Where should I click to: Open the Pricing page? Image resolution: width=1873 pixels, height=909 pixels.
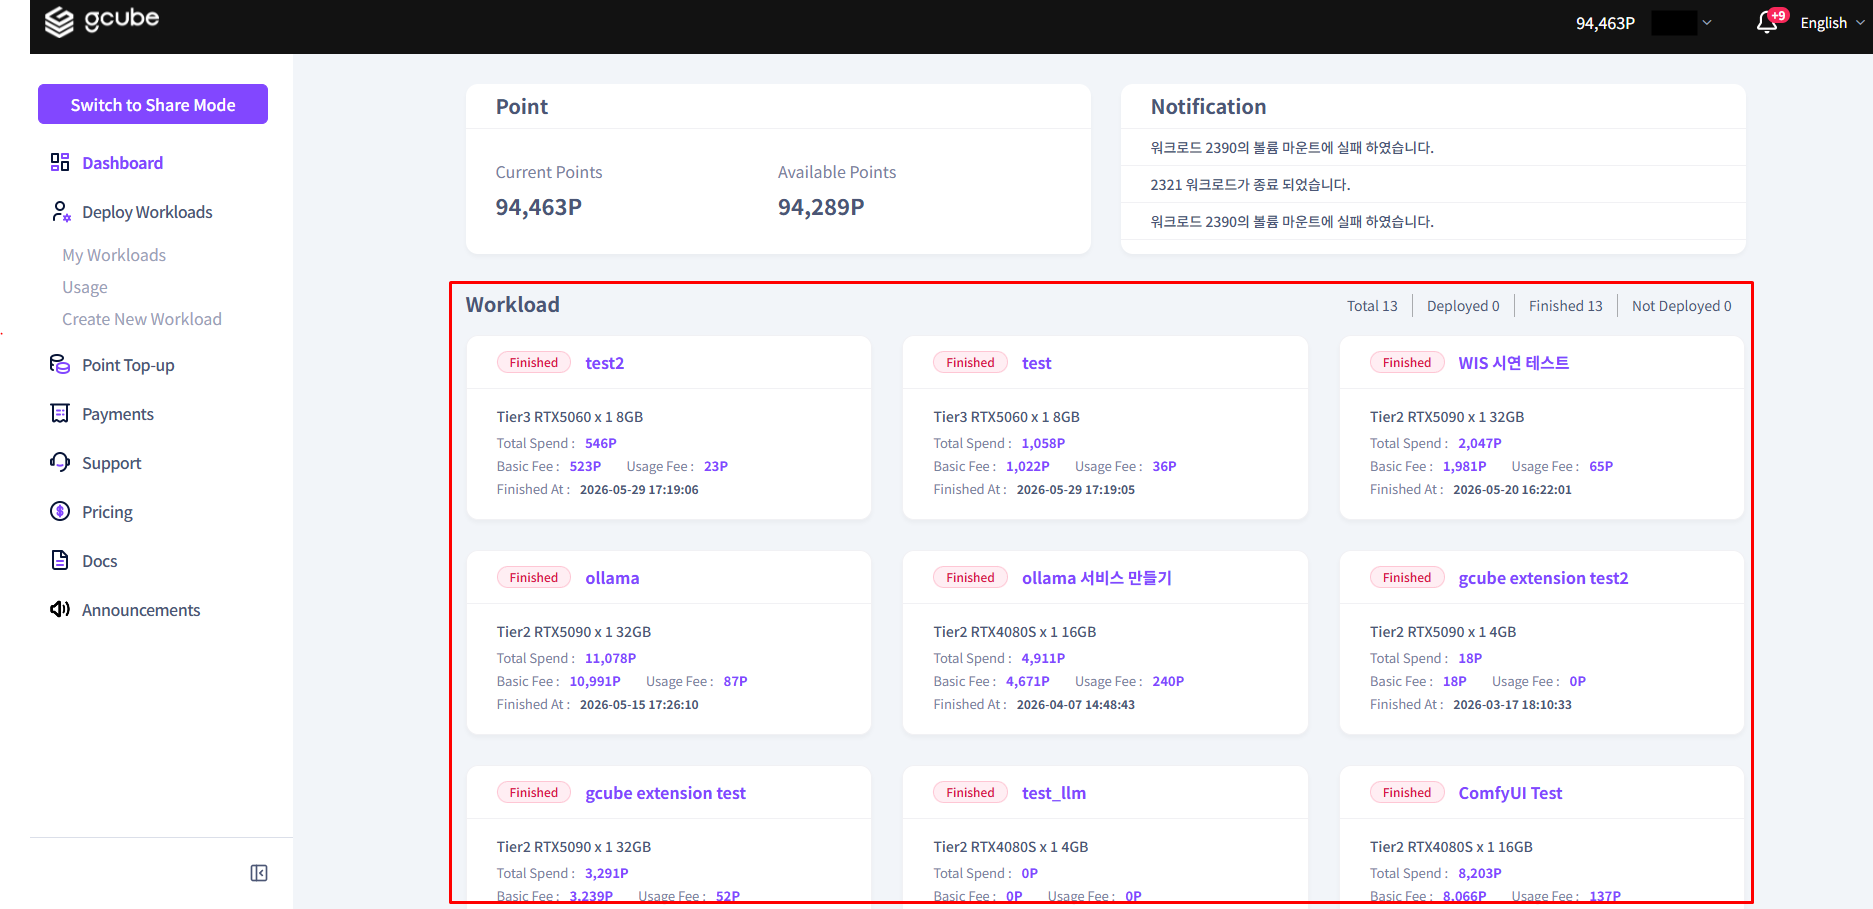(x=107, y=512)
